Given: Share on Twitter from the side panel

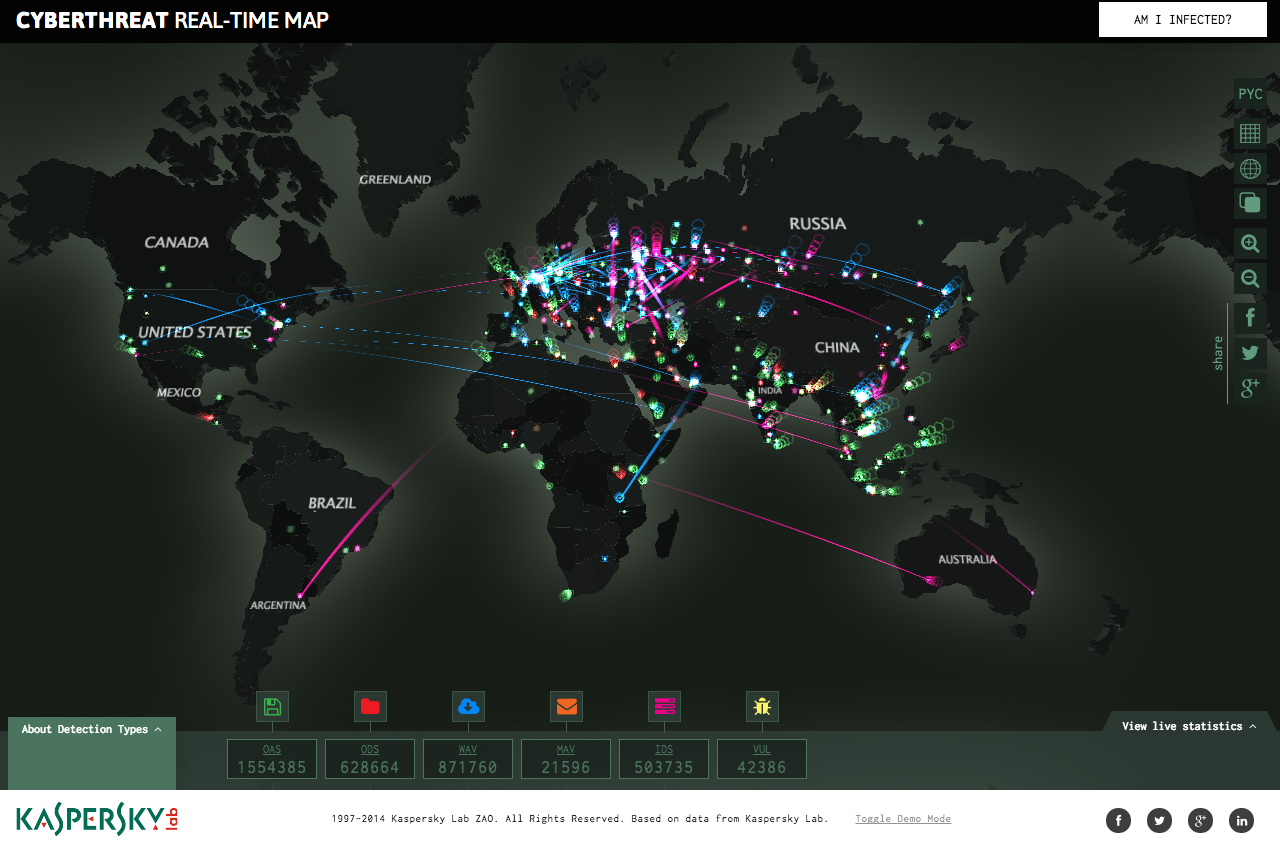Looking at the screenshot, I should coord(1250,353).
